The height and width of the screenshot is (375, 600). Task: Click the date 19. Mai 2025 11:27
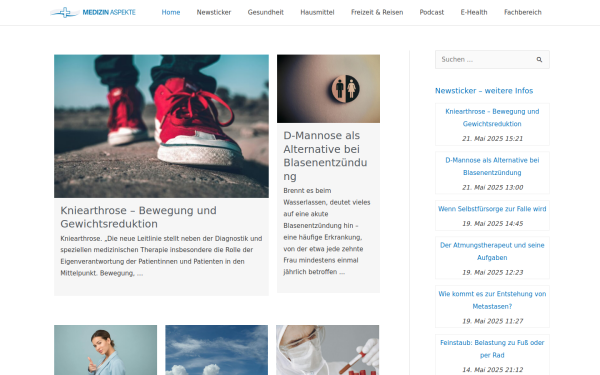[x=492, y=321]
